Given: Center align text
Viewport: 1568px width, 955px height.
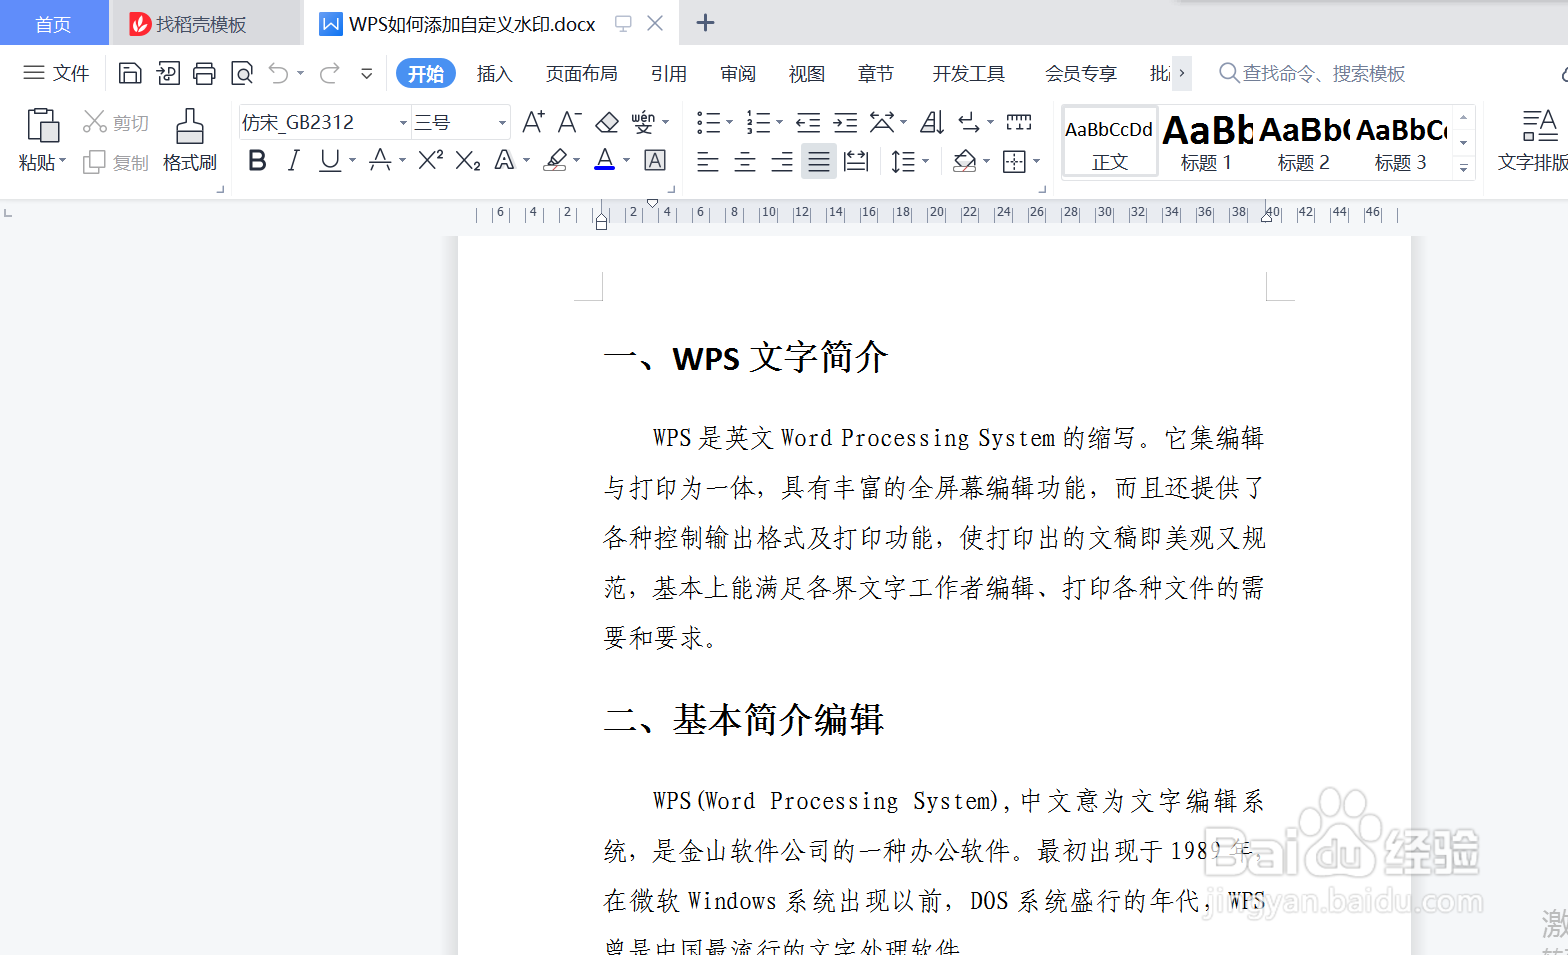Looking at the screenshot, I should click(745, 160).
